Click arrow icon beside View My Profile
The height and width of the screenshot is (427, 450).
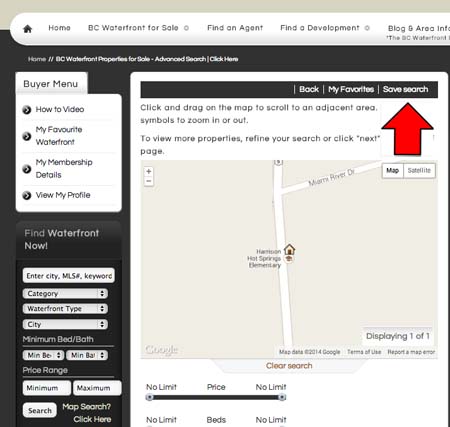point(27,195)
